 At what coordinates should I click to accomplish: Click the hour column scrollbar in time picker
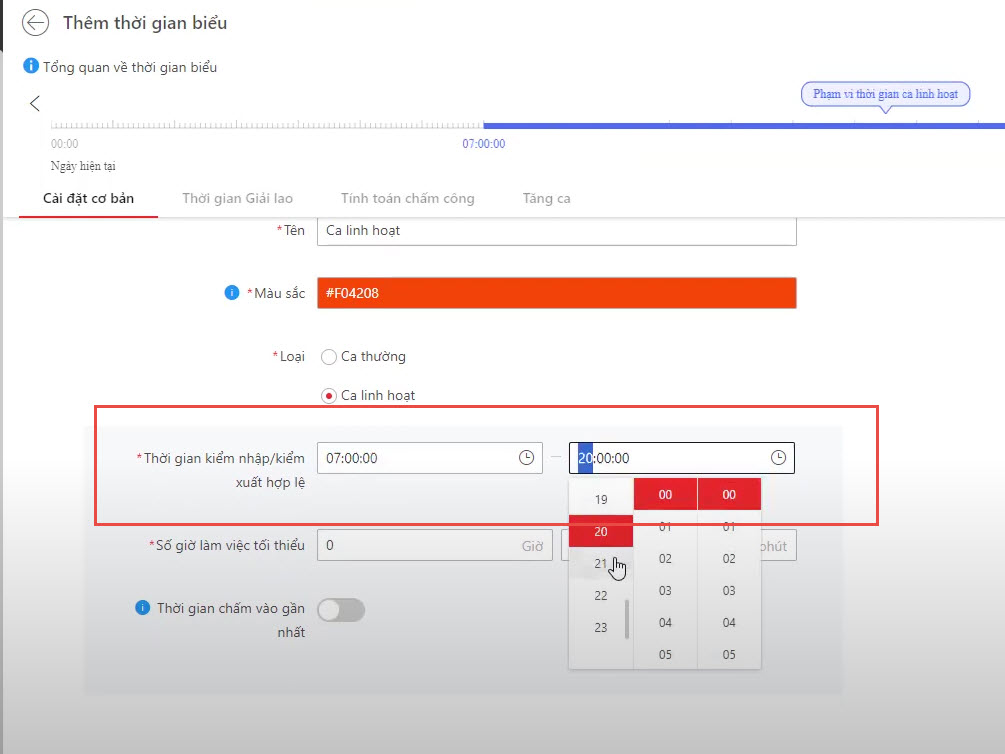coord(627,619)
